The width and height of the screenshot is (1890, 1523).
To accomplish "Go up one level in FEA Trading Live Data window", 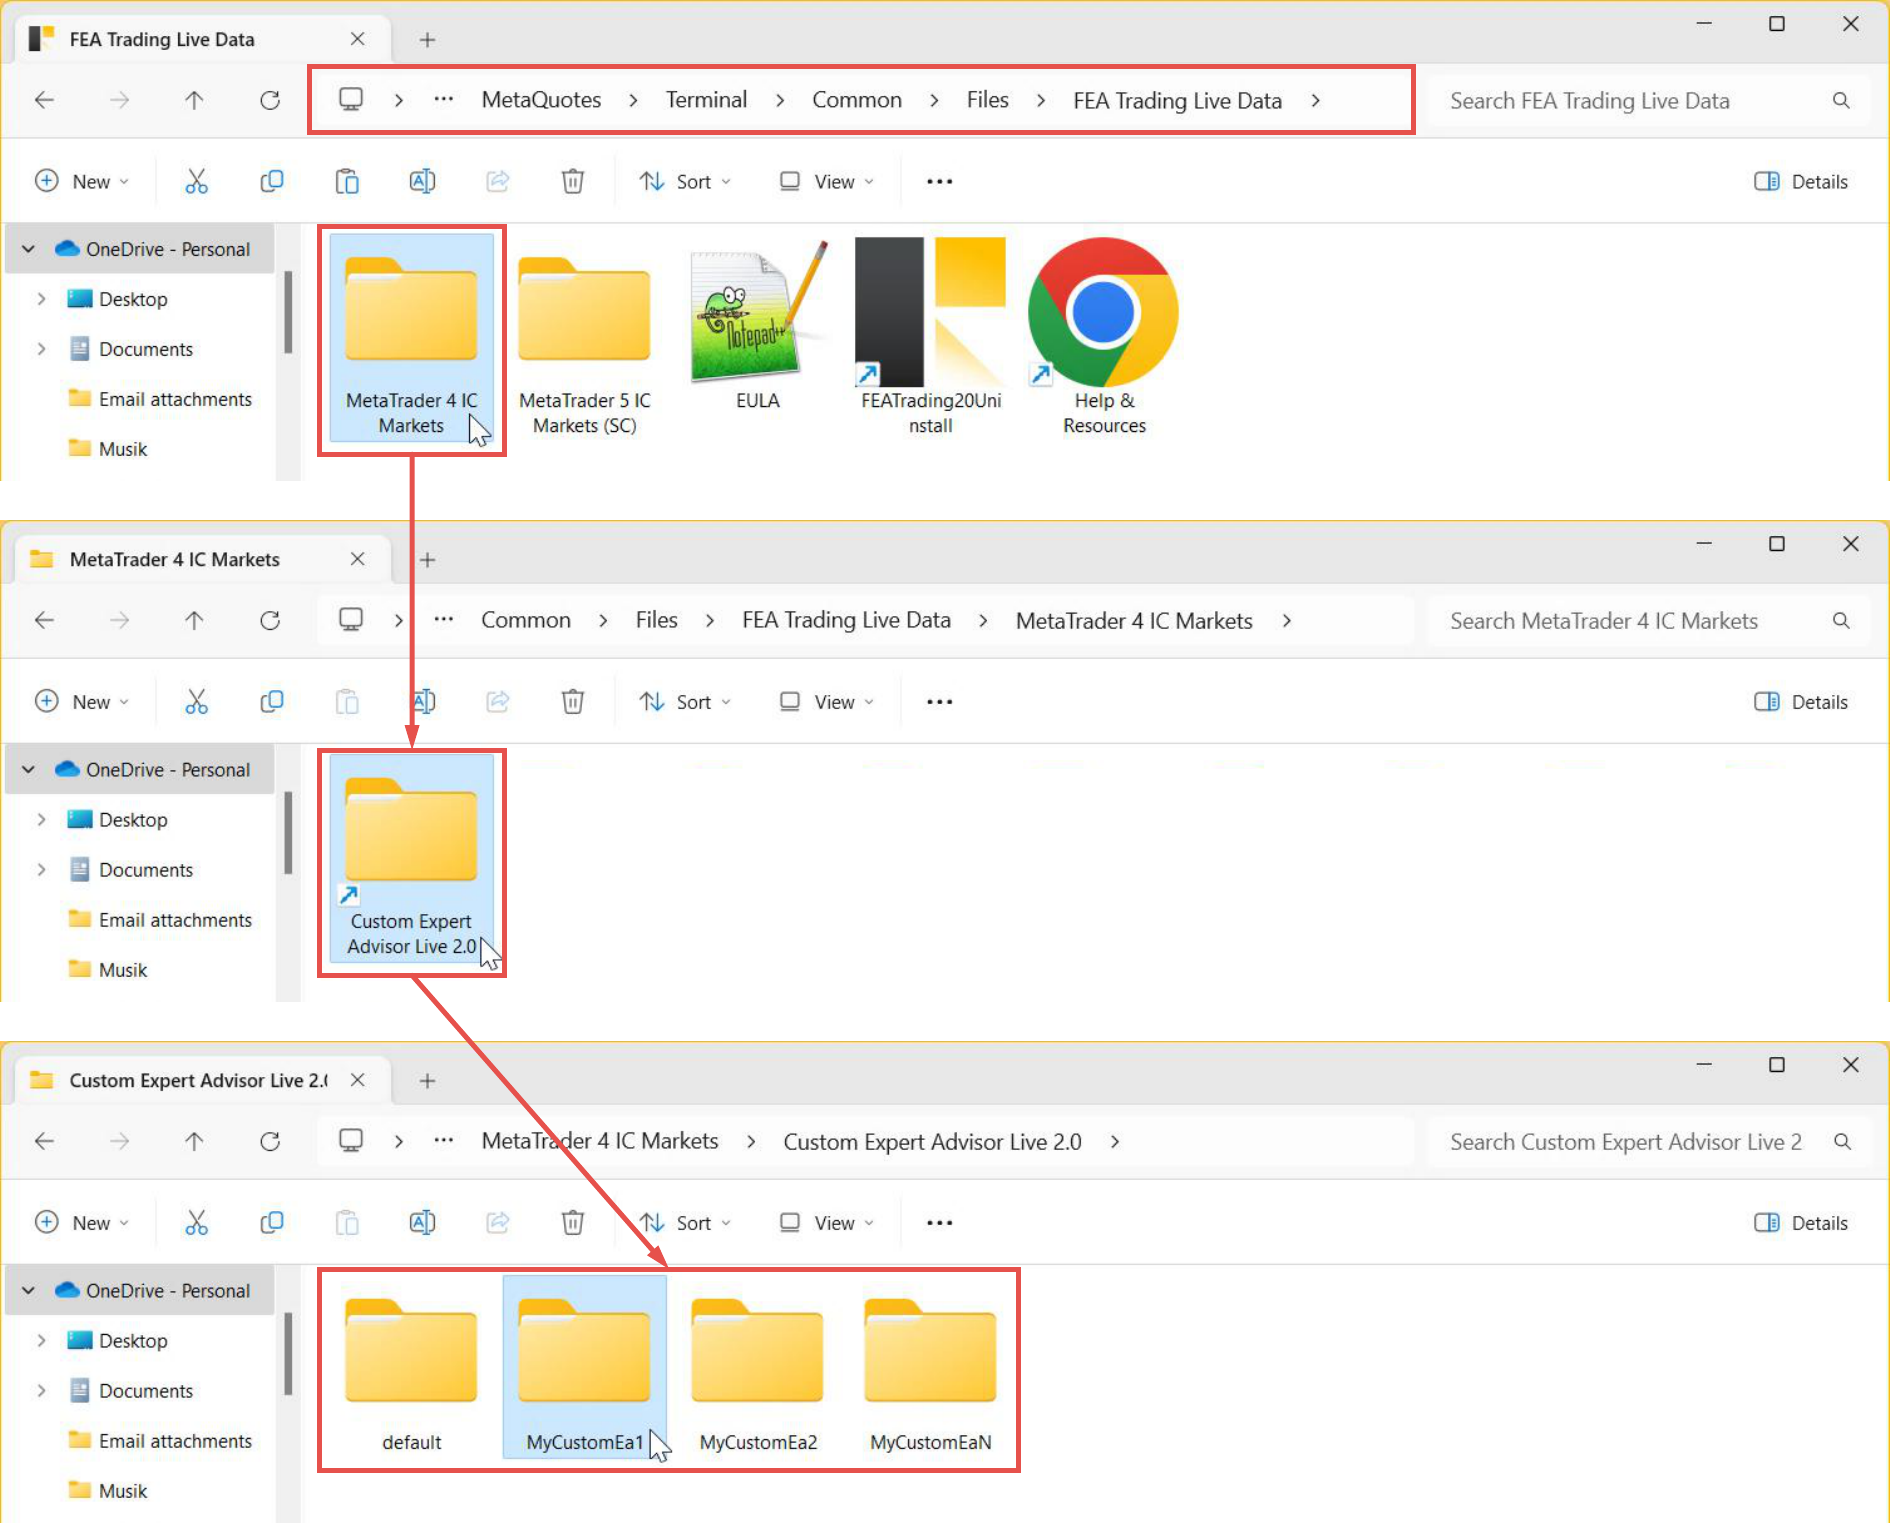I will [x=194, y=100].
